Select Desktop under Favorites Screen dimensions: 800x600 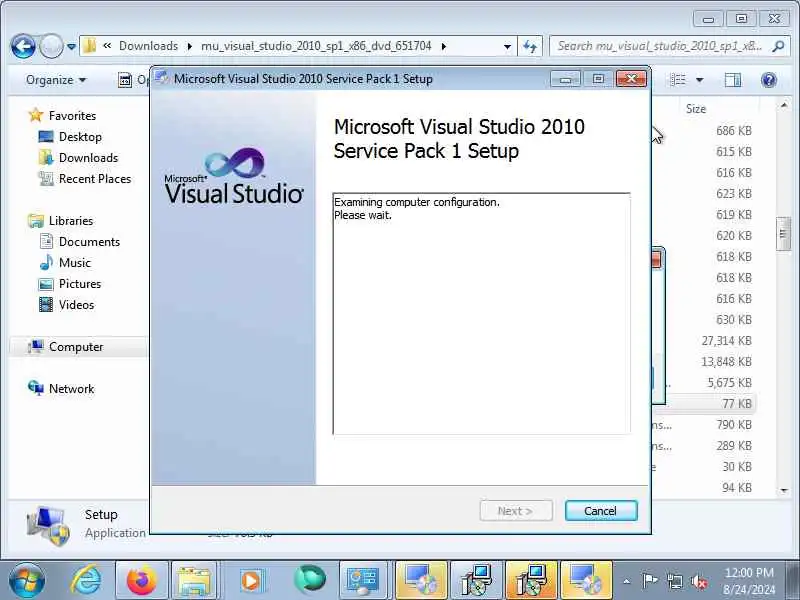coord(80,137)
